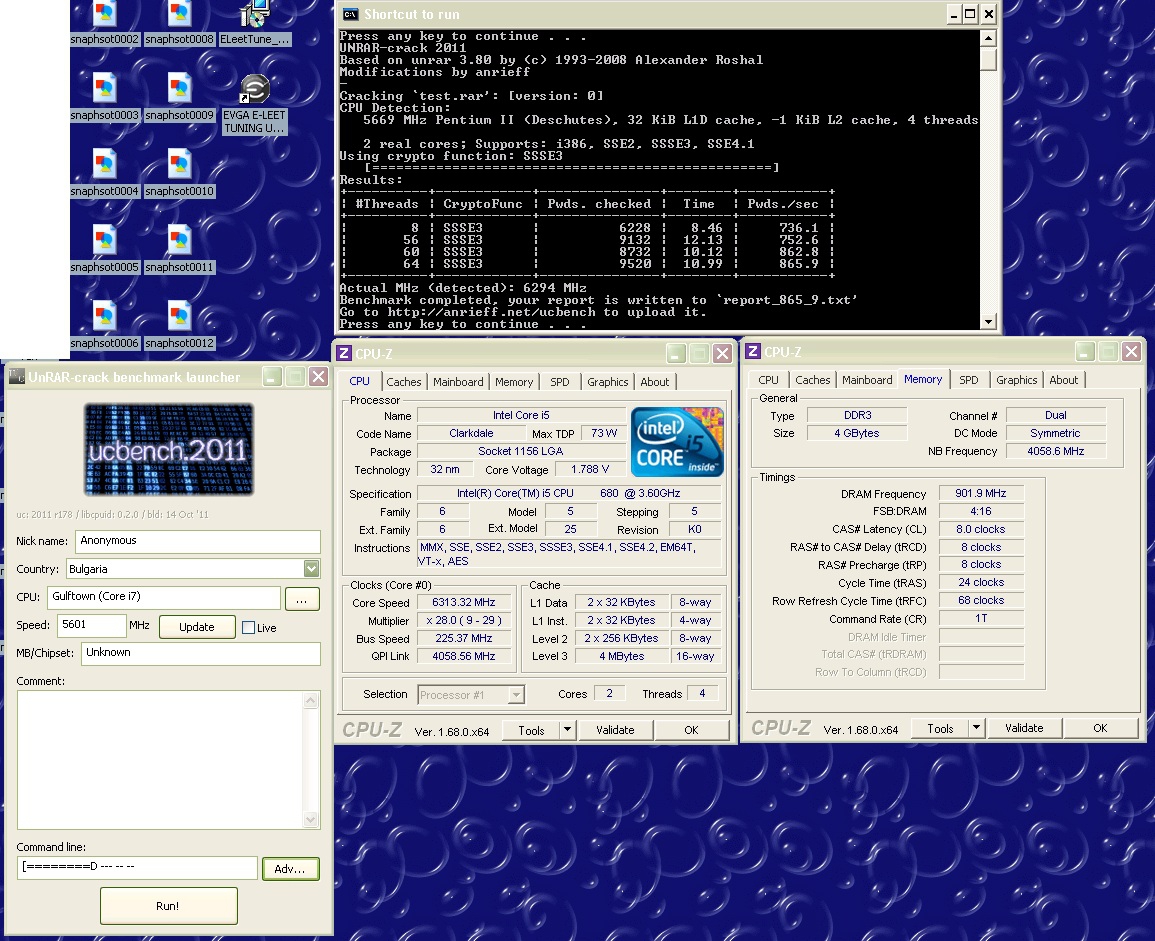Click Tools button in Memory CPU-Z window
Image resolution: width=1155 pixels, height=941 pixels.
[940, 728]
